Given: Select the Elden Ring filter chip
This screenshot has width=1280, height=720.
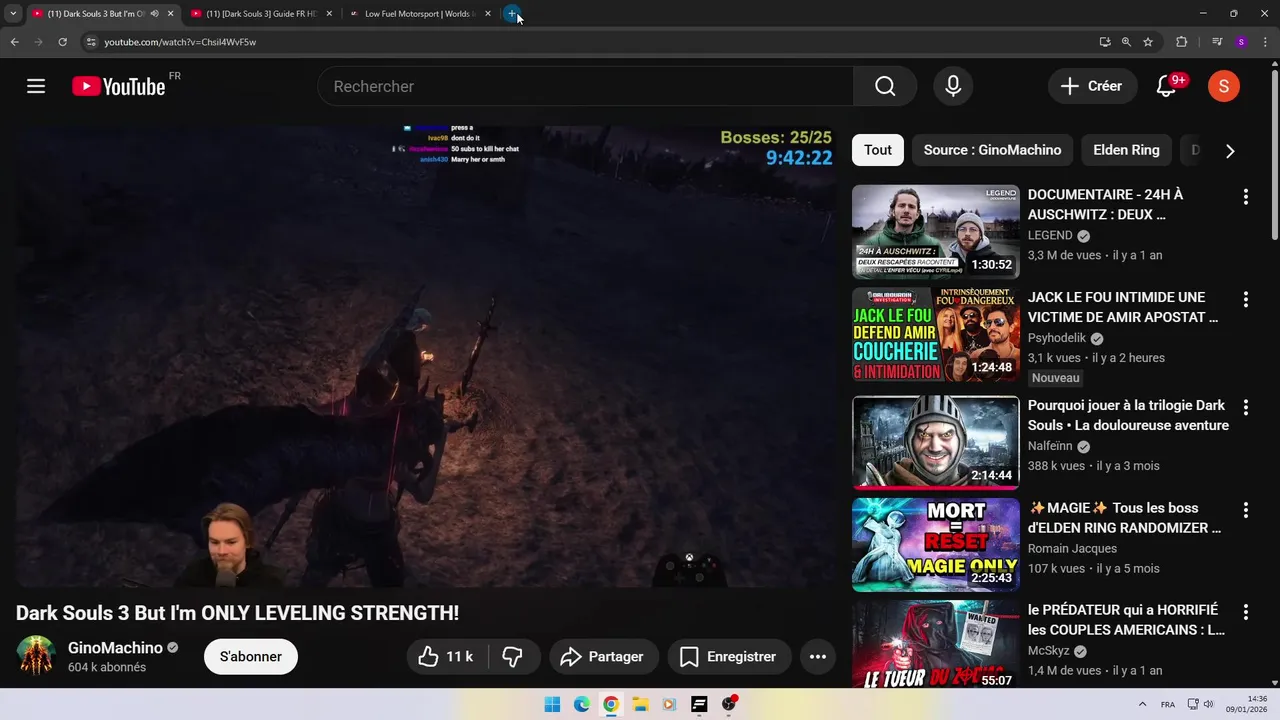Looking at the screenshot, I should point(1126,150).
